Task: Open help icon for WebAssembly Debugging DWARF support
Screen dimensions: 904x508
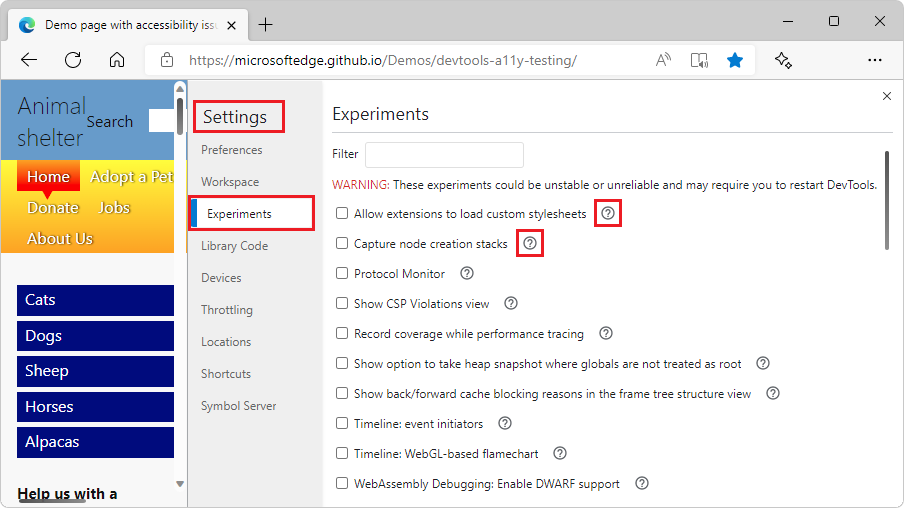Action: 642,483
